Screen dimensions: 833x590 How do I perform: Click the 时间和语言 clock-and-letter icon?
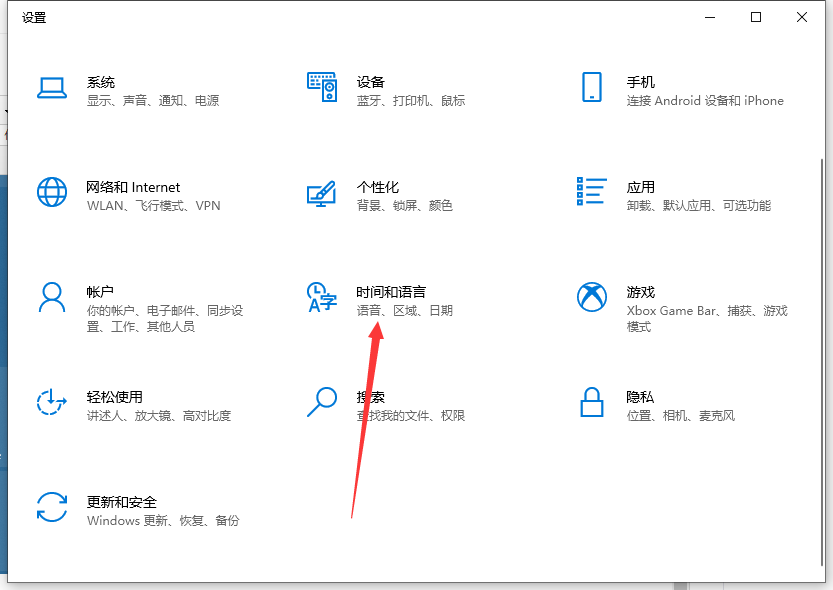tap(321, 297)
